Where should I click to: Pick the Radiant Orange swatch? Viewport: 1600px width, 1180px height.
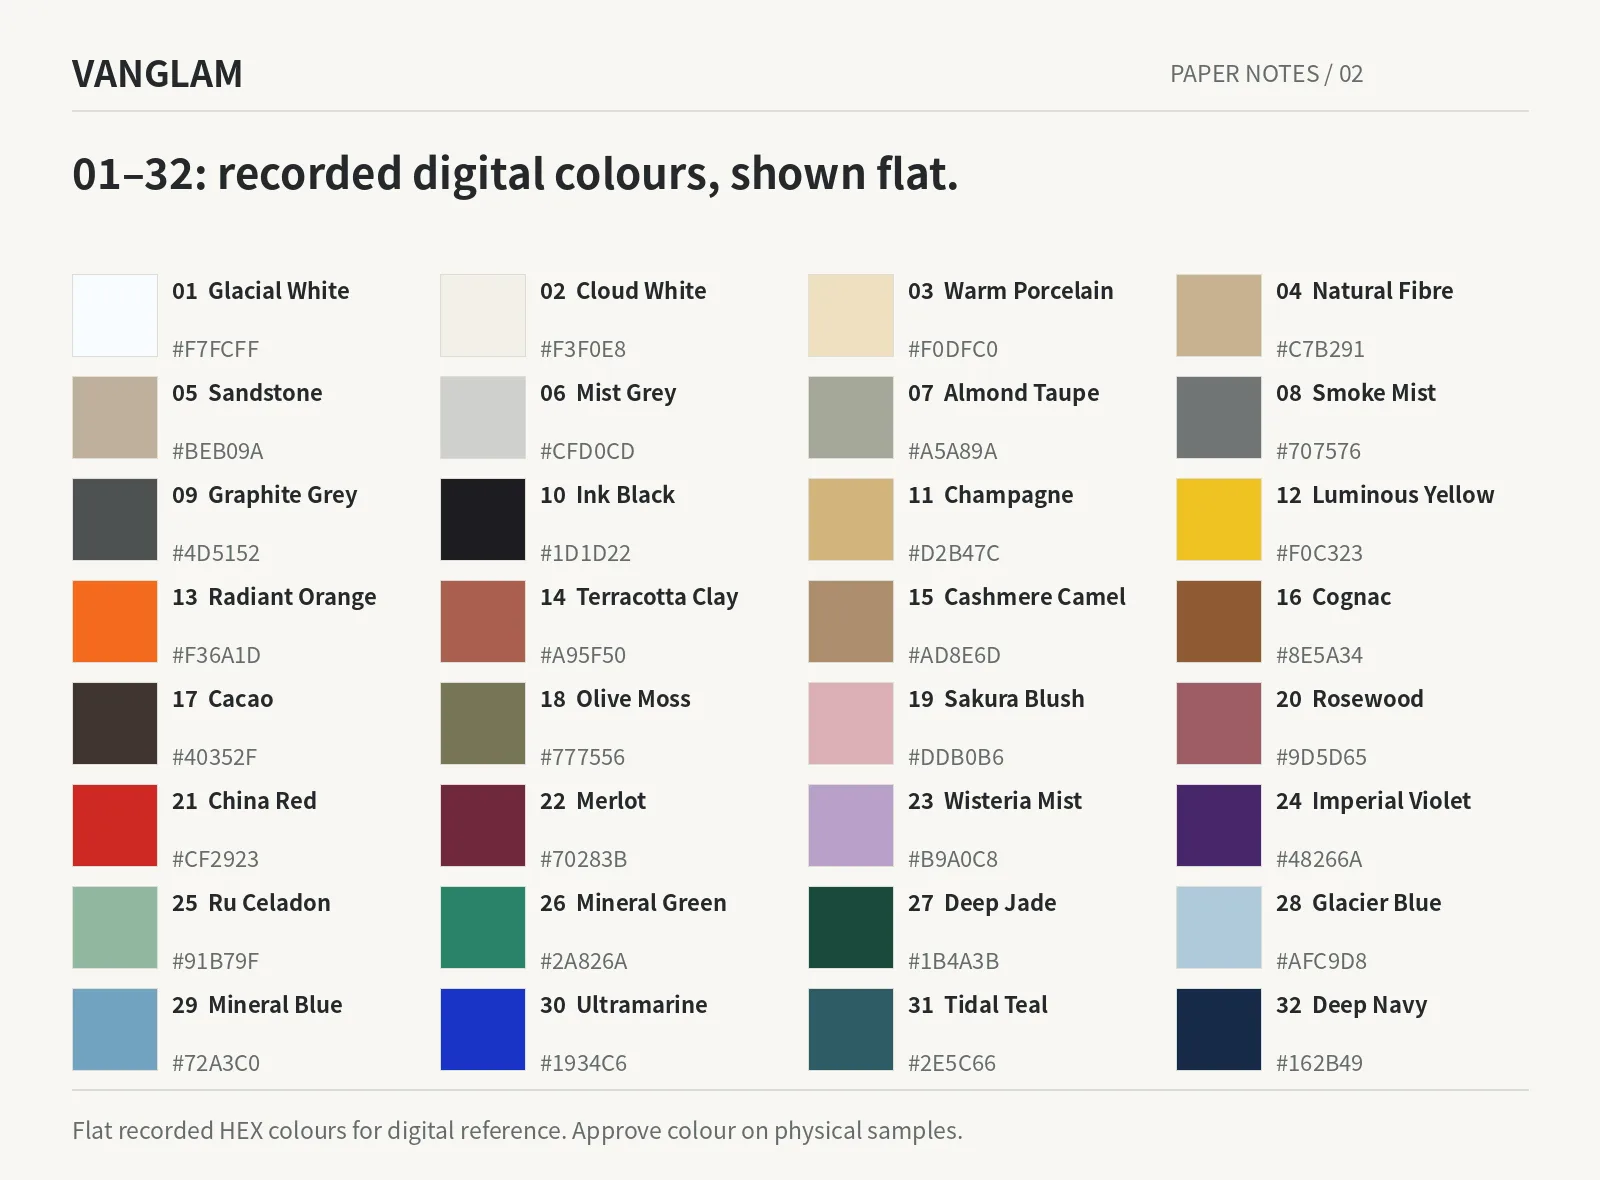pos(115,622)
